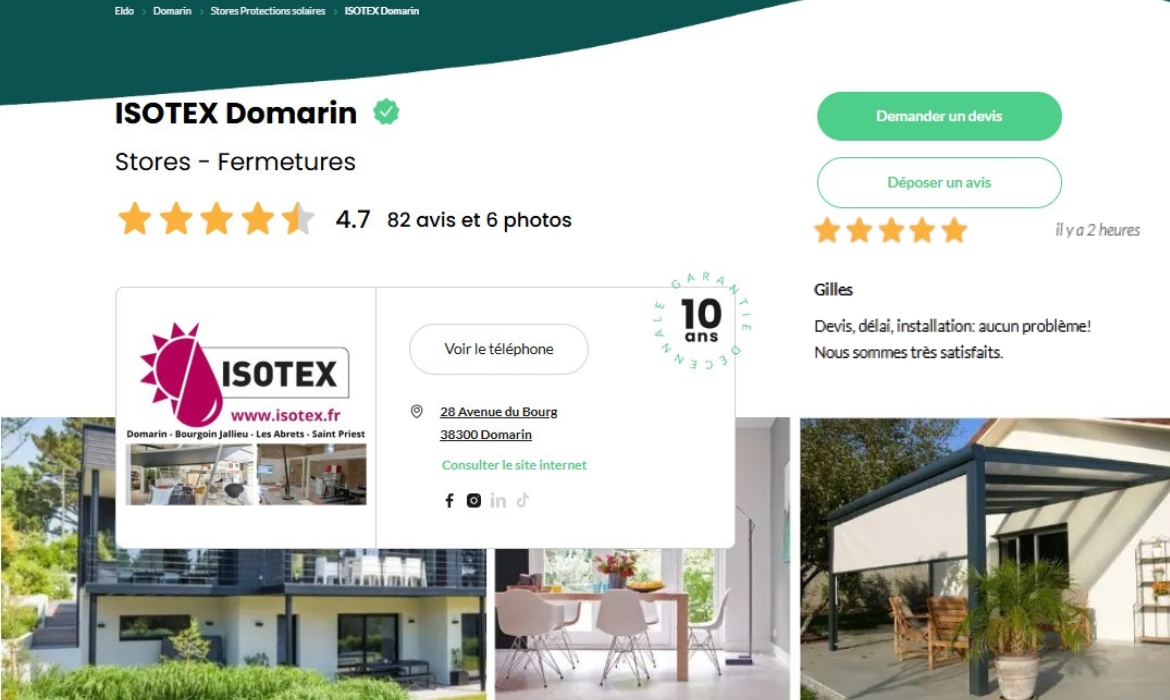
Task: Open the LinkedIn social icon
Action: 498,501
